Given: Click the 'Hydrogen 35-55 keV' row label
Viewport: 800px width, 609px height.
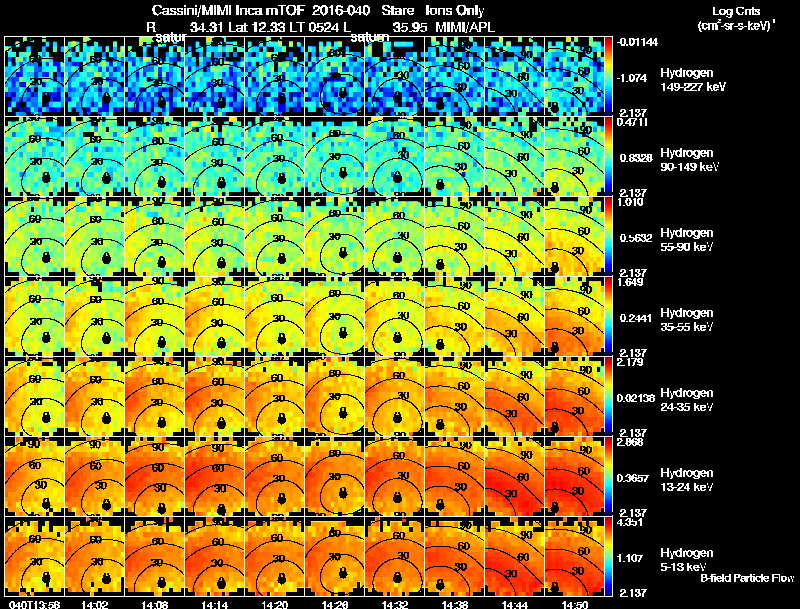Looking at the screenshot, I should [687, 320].
